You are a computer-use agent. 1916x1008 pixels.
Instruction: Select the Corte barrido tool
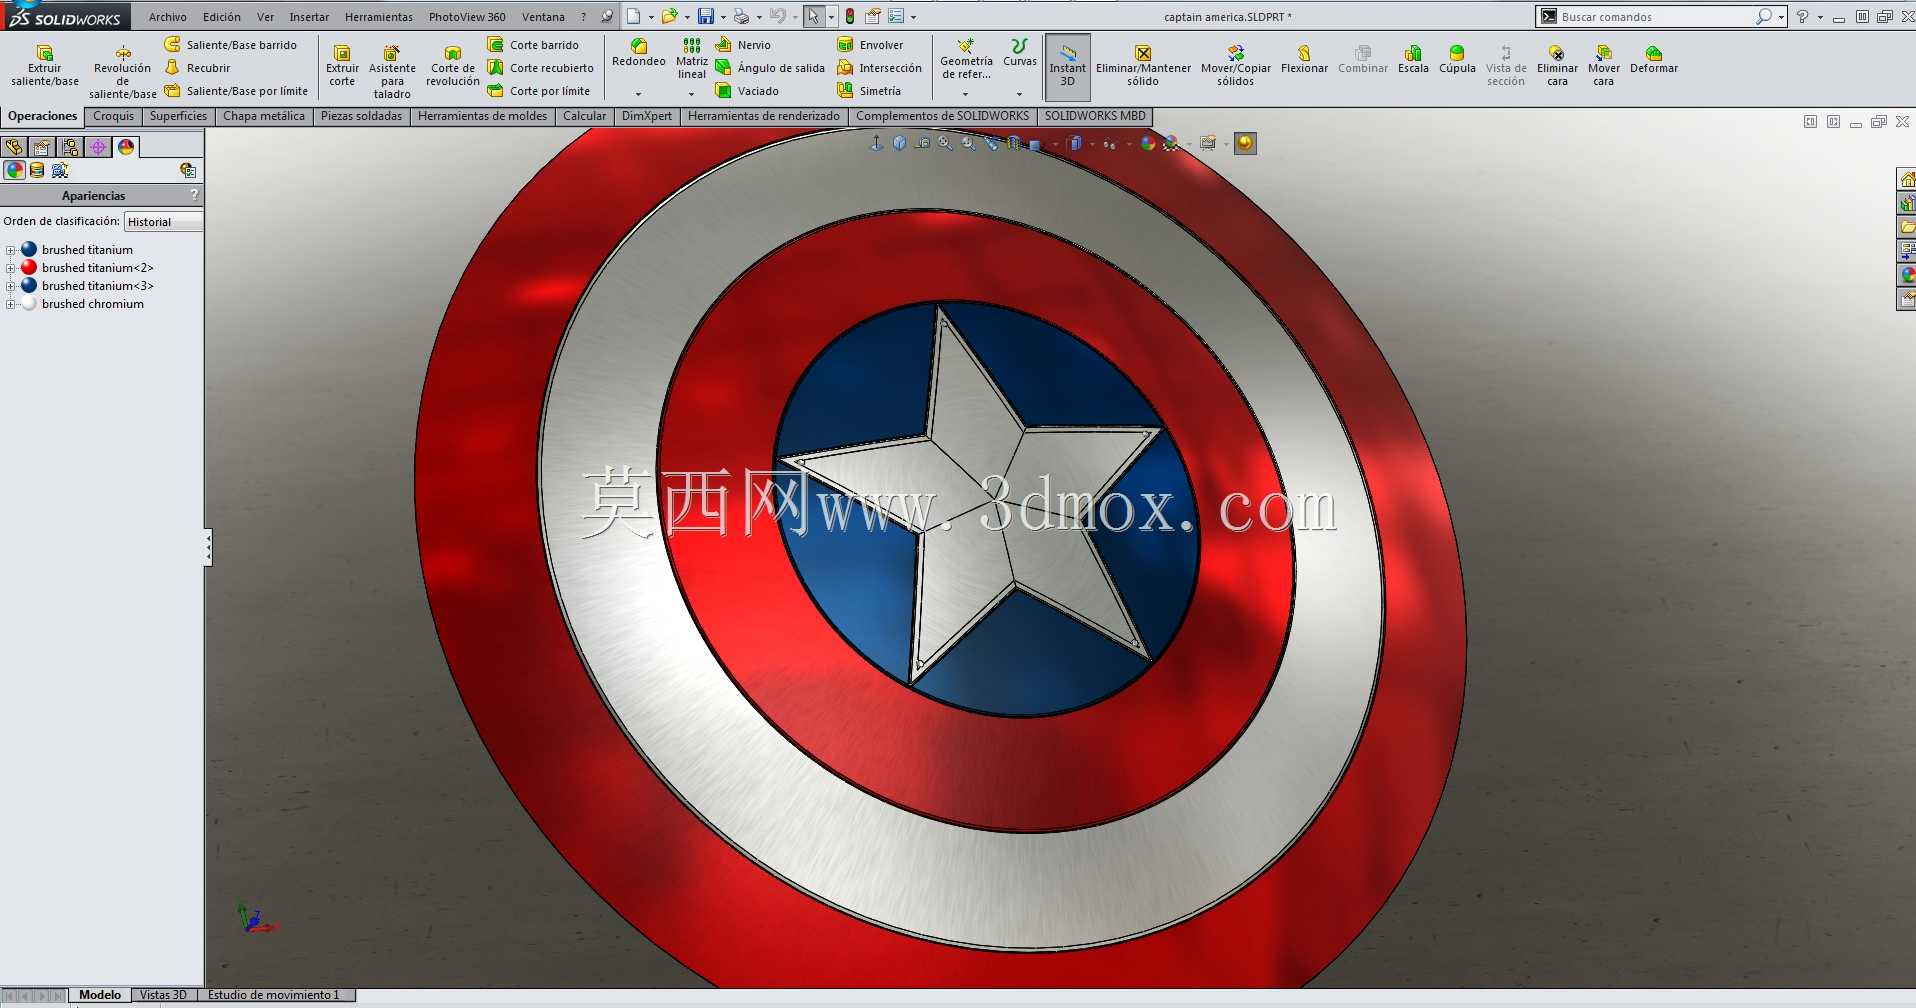point(533,45)
